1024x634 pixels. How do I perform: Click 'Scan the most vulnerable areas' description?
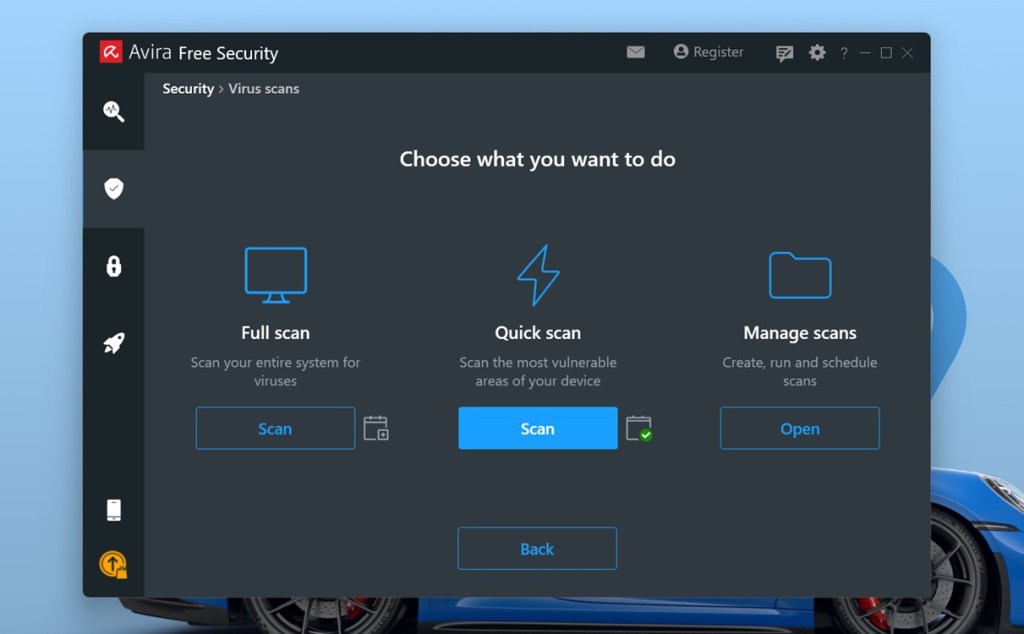[x=538, y=372]
